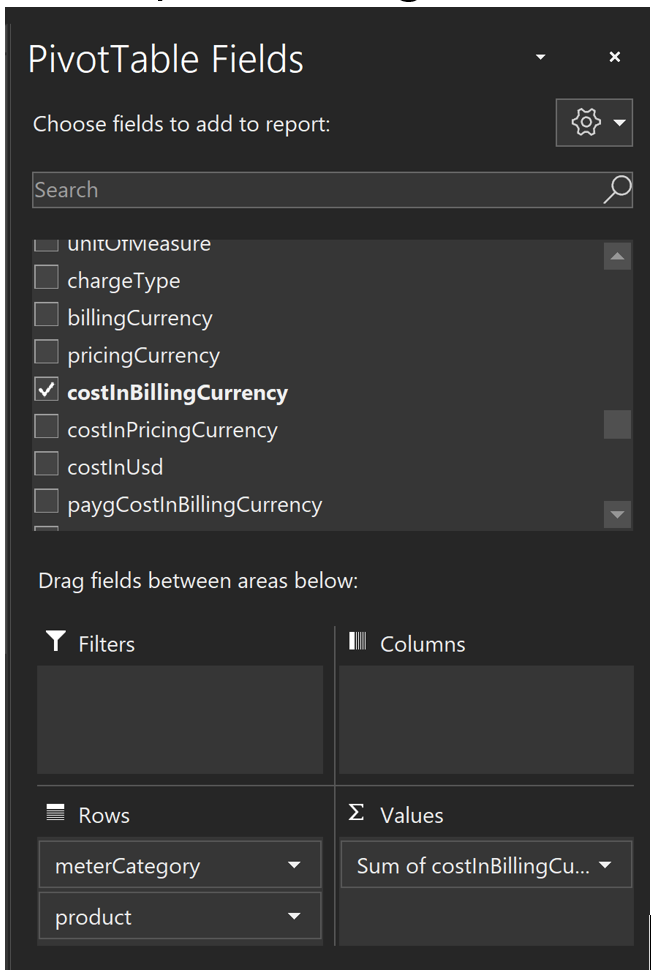Click the Rows area icon

(x=55, y=814)
